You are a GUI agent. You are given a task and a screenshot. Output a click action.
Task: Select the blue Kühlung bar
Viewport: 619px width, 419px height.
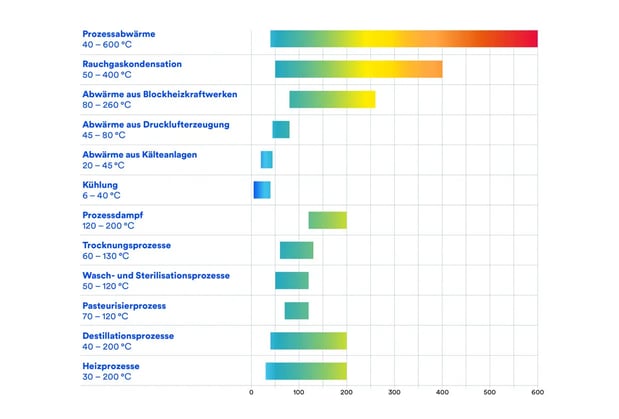(x=261, y=189)
